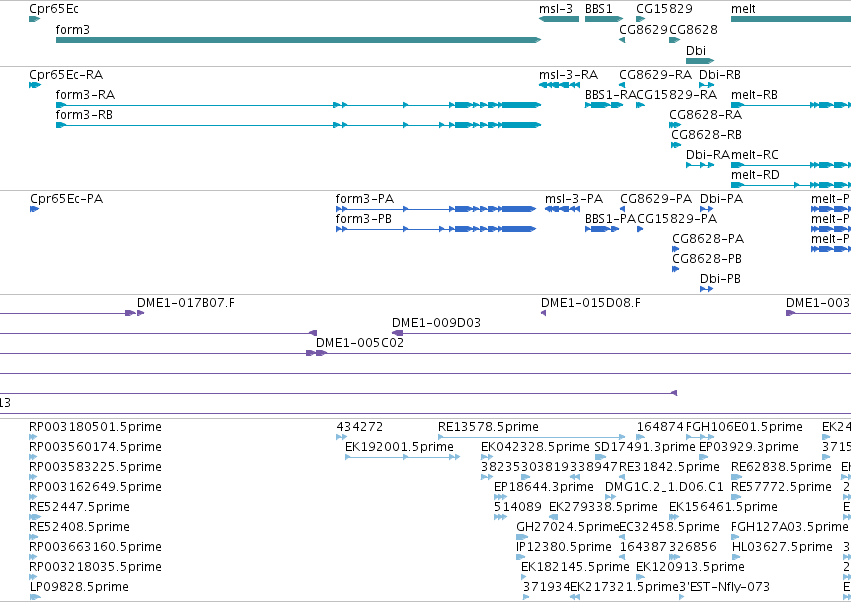Select the form3-PB protein feature
This screenshot has height=602, width=851.
436,229
